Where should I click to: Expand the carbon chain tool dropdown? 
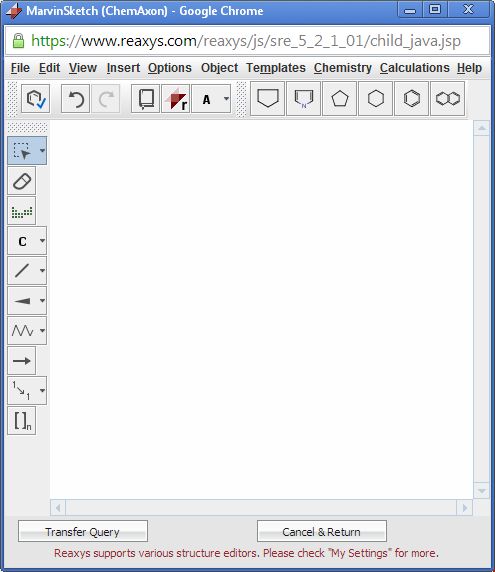[42, 331]
